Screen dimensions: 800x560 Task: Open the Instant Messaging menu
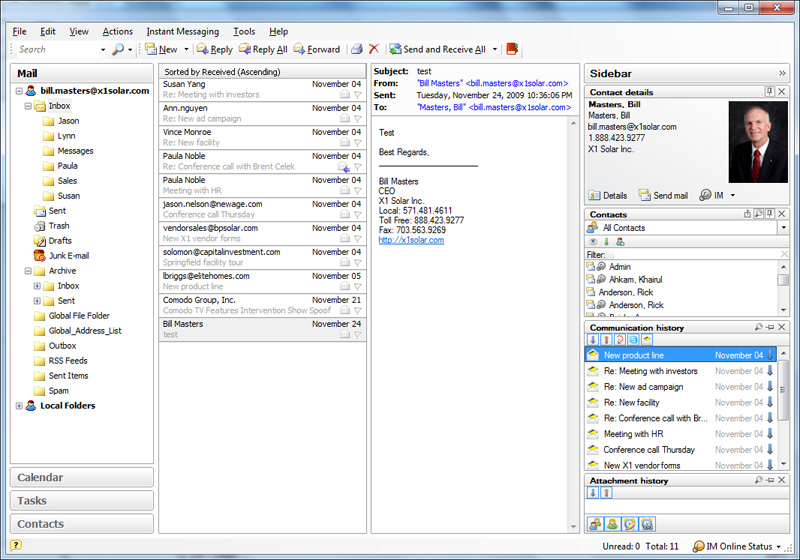pyautogui.click(x=182, y=32)
